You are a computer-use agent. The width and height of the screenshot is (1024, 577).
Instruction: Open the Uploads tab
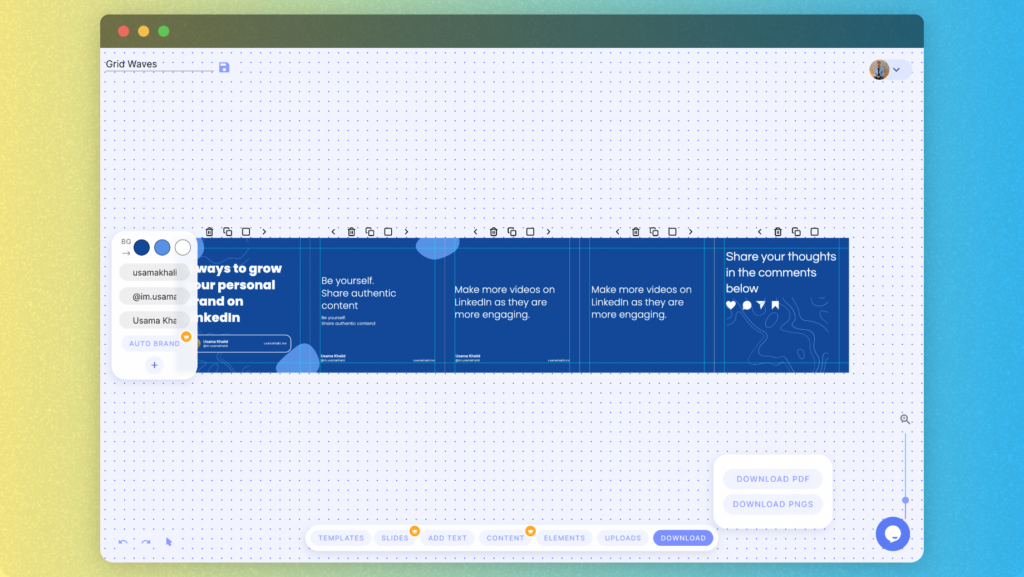click(623, 538)
